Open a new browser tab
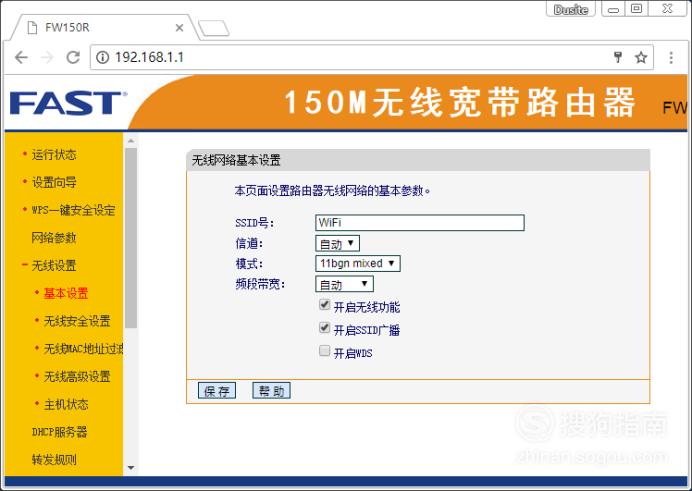Viewport: 692px width, 491px height. pyautogui.click(x=214, y=28)
